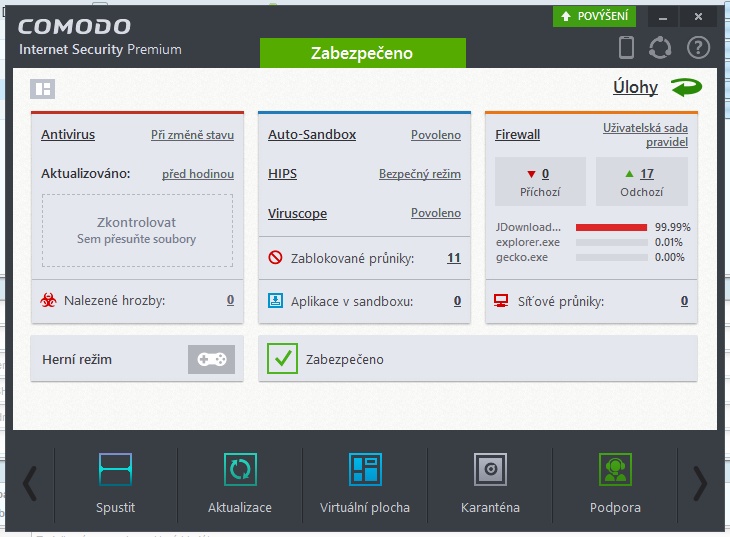
Task: Open the help question mark icon
Action: click(x=698, y=48)
